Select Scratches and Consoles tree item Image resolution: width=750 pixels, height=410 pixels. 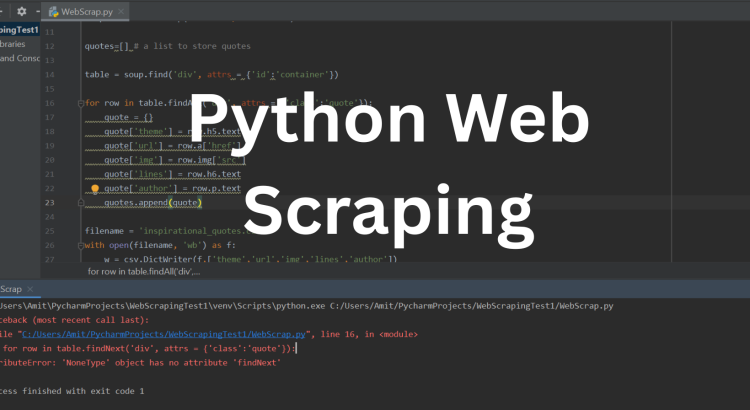point(20,58)
